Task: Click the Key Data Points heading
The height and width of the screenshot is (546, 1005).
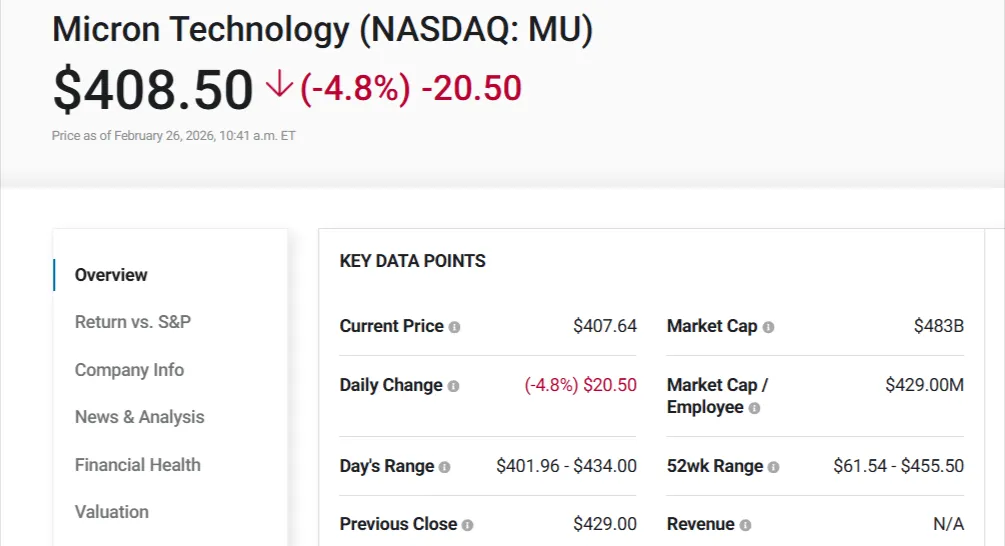Action: tap(412, 261)
